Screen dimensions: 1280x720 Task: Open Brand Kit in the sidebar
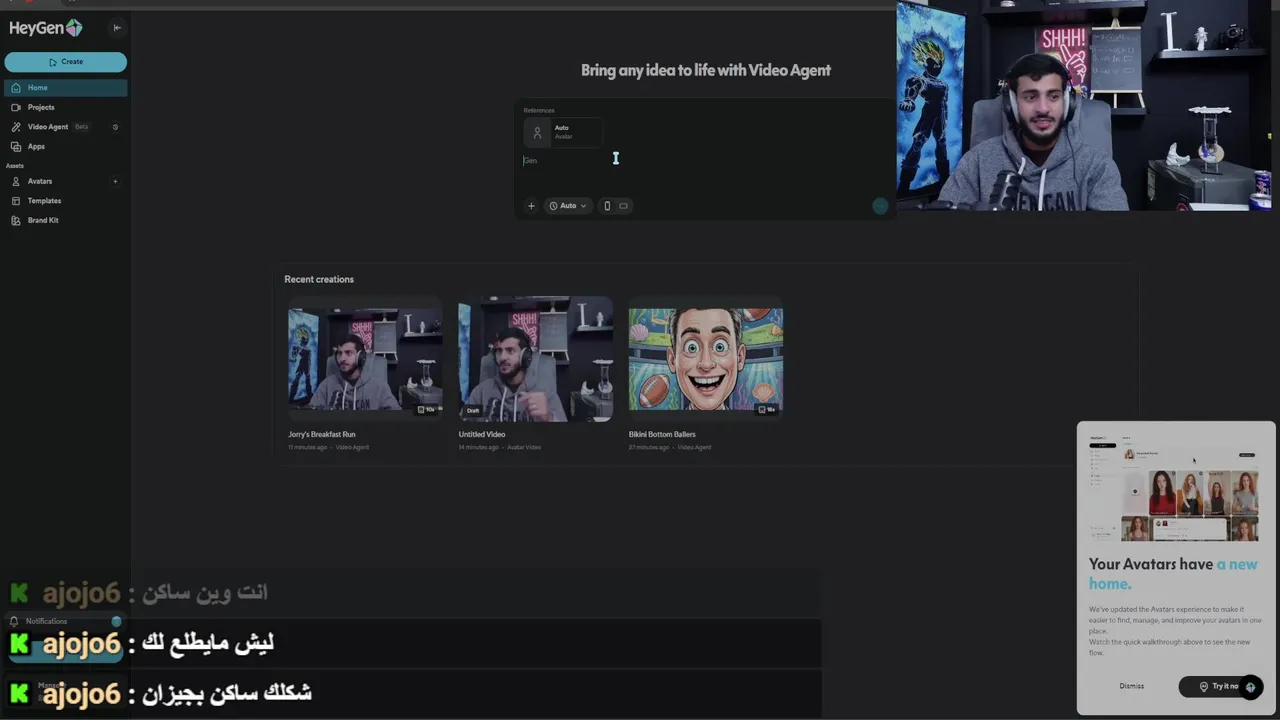click(65, 220)
